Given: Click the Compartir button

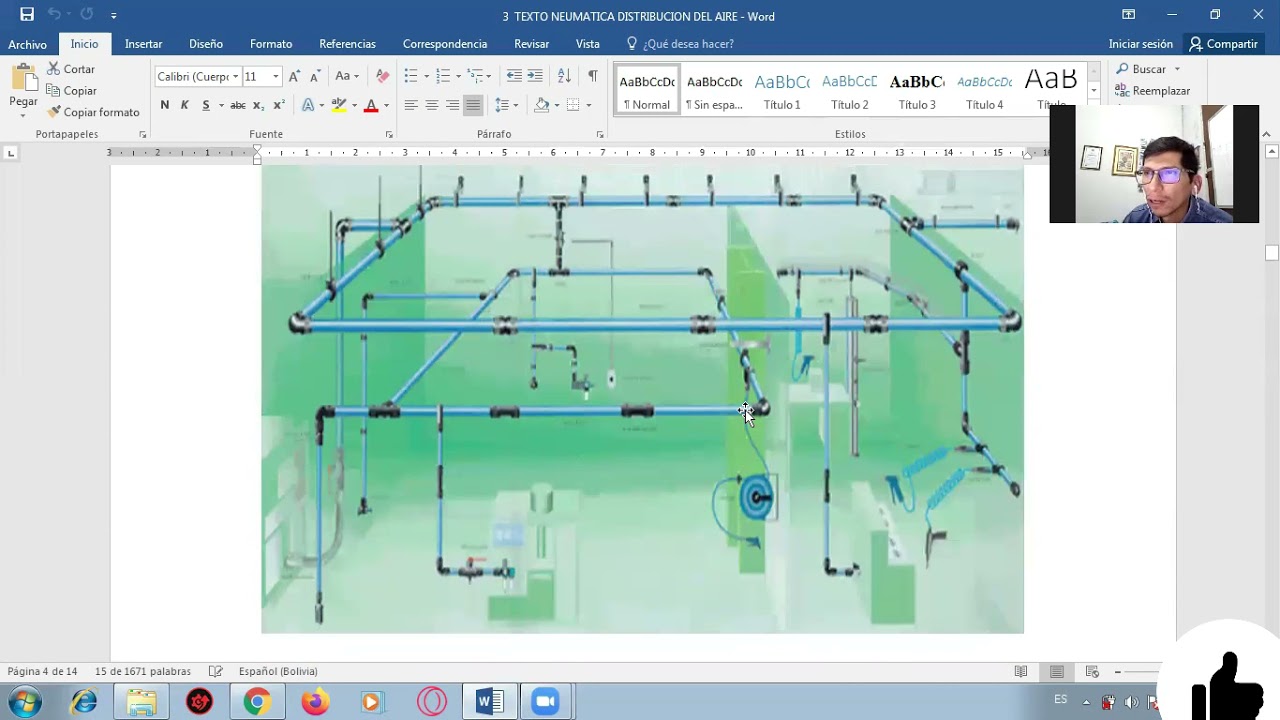Looking at the screenshot, I should pyautogui.click(x=1223, y=44).
